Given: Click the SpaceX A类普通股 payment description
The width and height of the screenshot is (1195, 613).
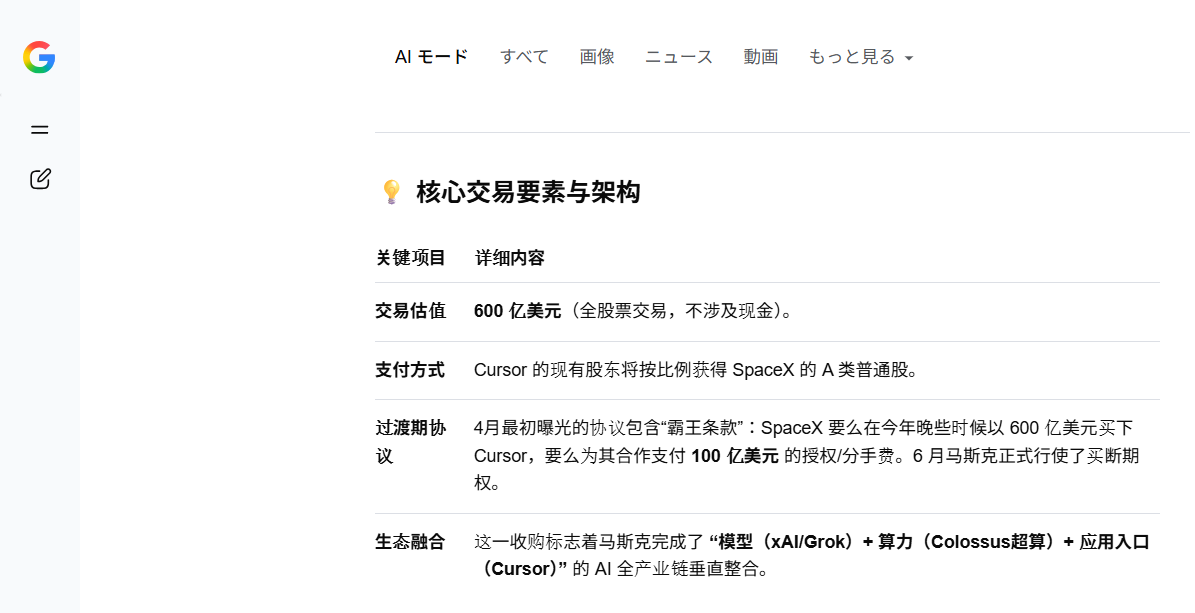Looking at the screenshot, I should (x=697, y=370).
